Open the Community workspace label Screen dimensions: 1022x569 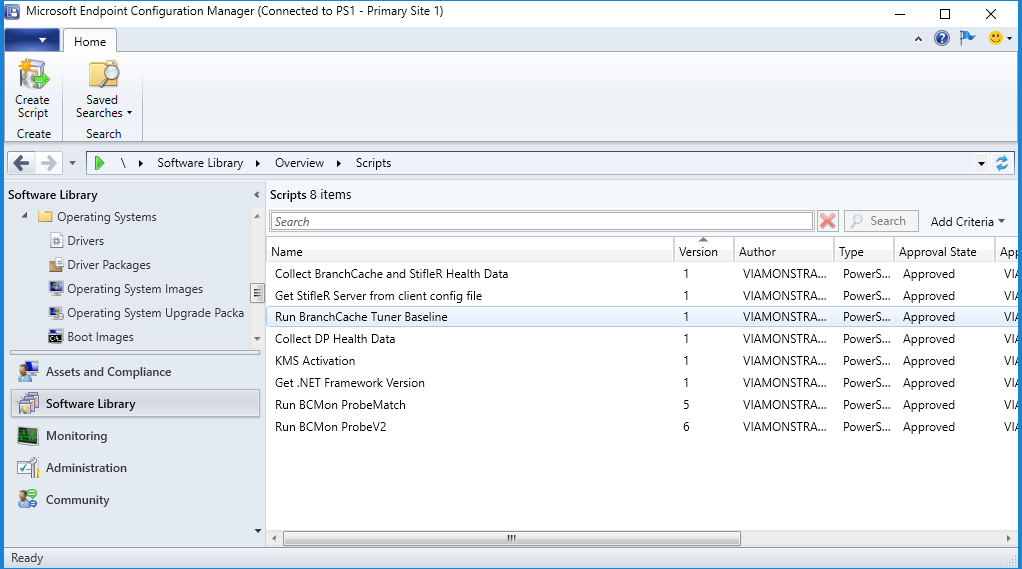pos(78,500)
